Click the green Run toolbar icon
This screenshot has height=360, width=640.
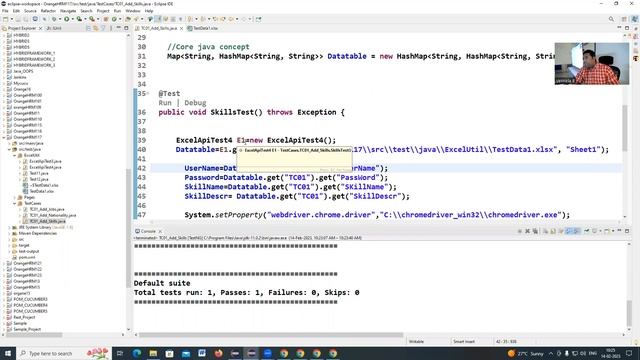coord(67,19)
